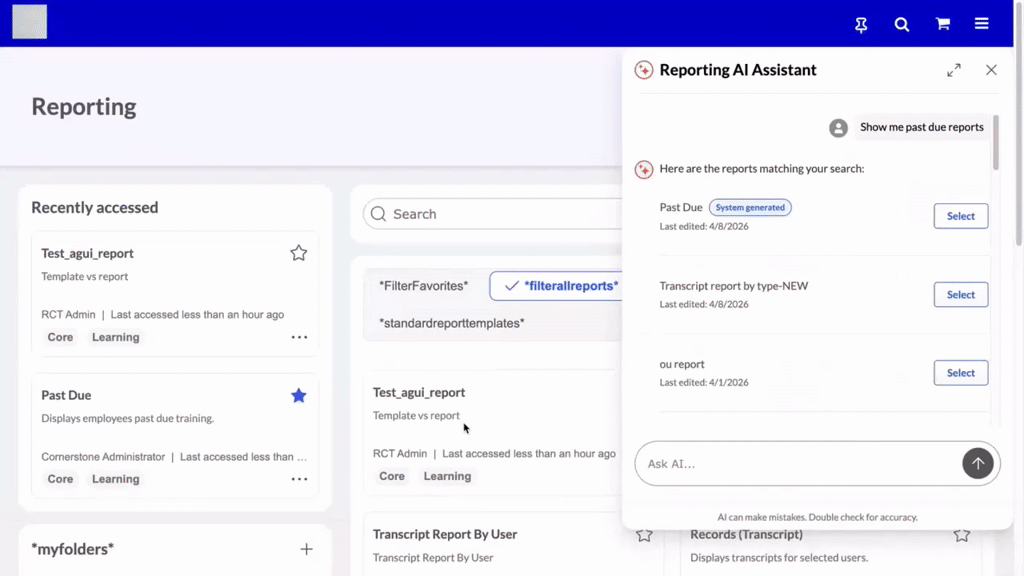
Task: Click the myfolders section heading
Action: (x=72, y=549)
